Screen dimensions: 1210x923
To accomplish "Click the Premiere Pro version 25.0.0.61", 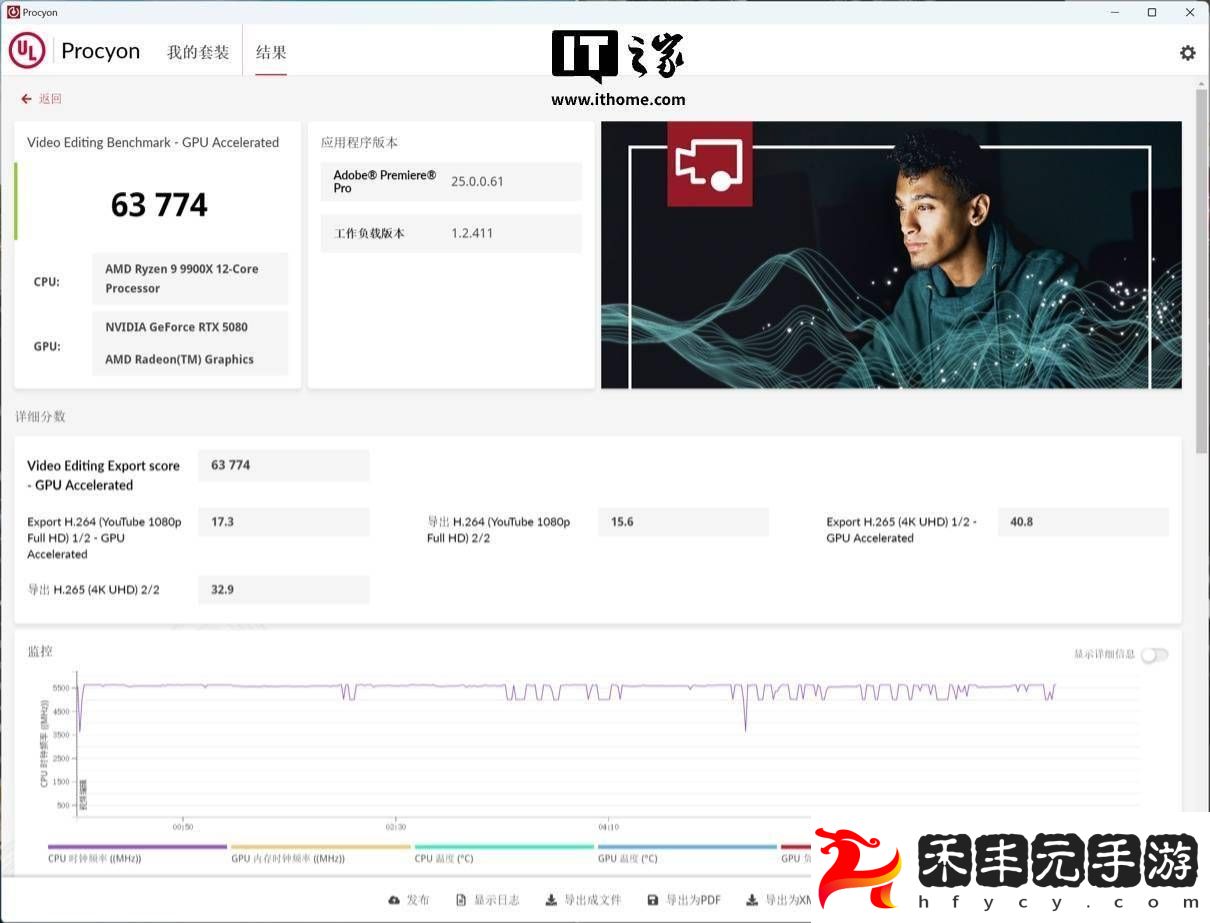I will pos(477,181).
